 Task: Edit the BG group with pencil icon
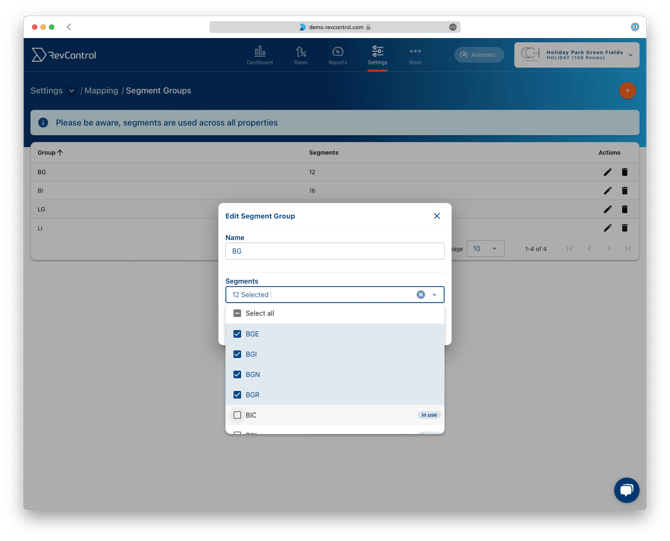pos(607,172)
